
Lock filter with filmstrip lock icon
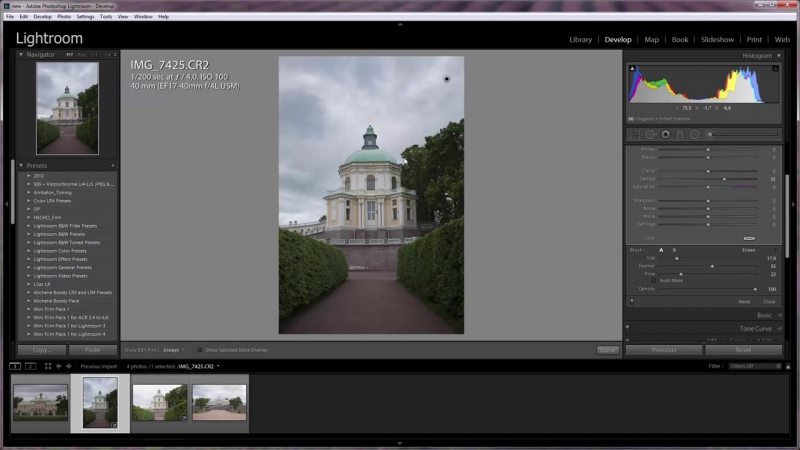pos(788,366)
